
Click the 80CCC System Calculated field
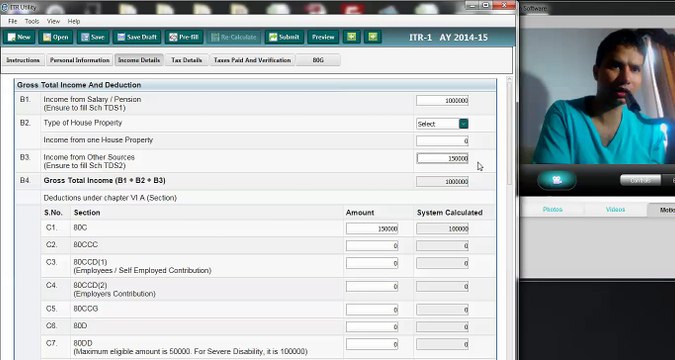(x=442, y=246)
